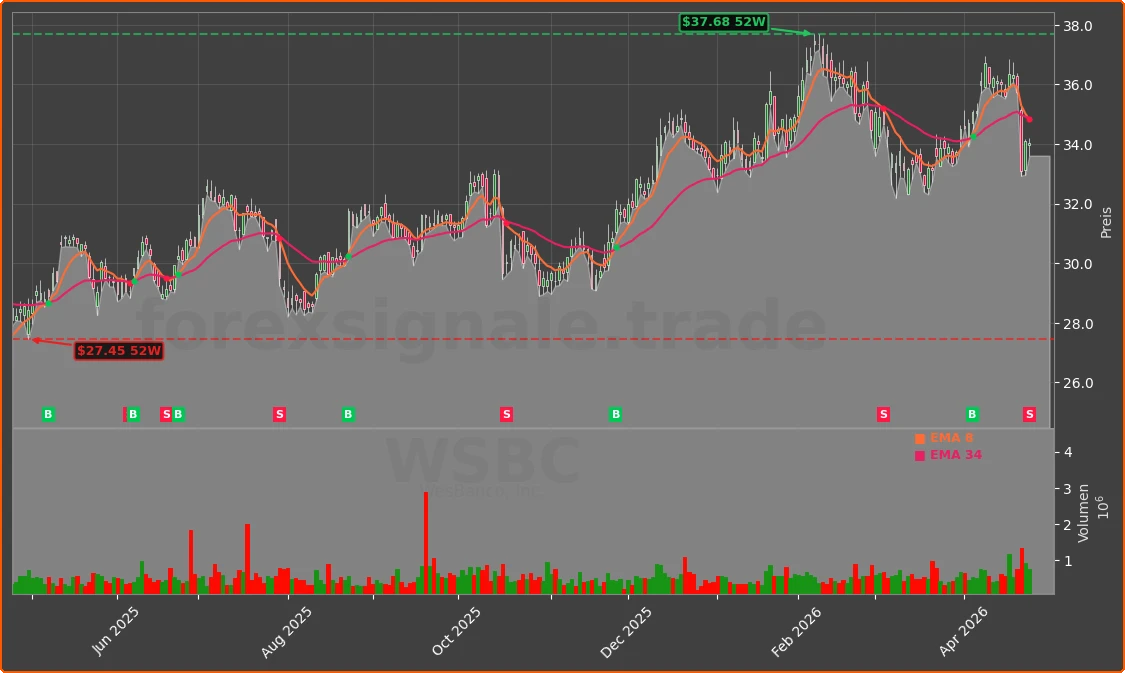Click the S sell marker after Oct 2025
Screen dimensions: 1125x673
[x=507, y=414]
